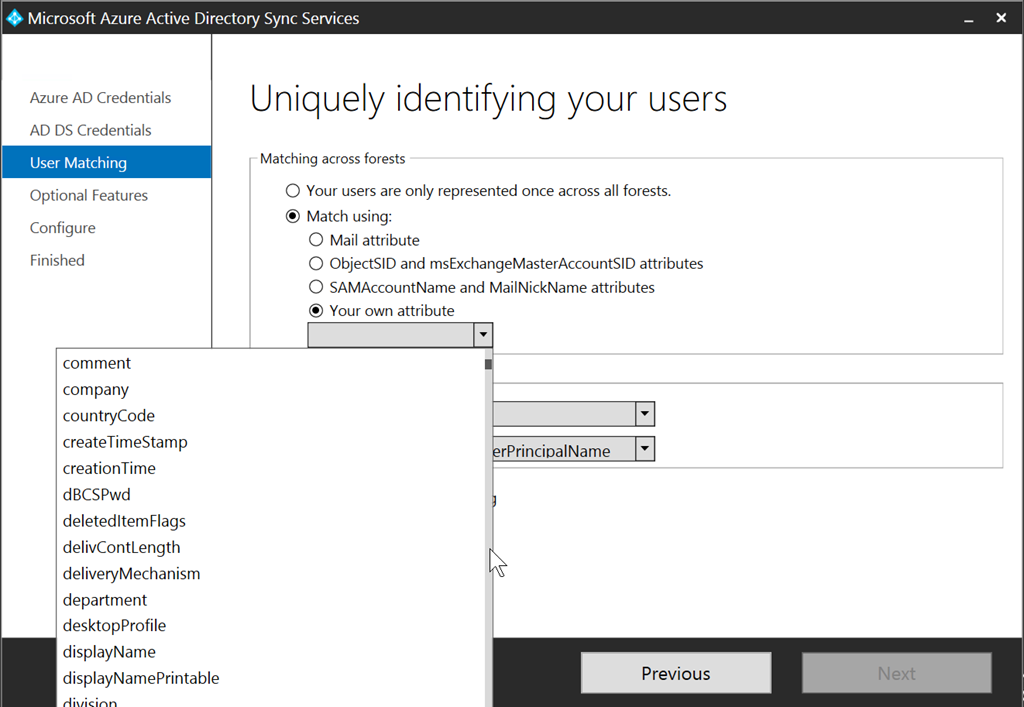Pick SAMAccountName and MailNickName option
This screenshot has width=1024, height=707.
coord(316,288)
